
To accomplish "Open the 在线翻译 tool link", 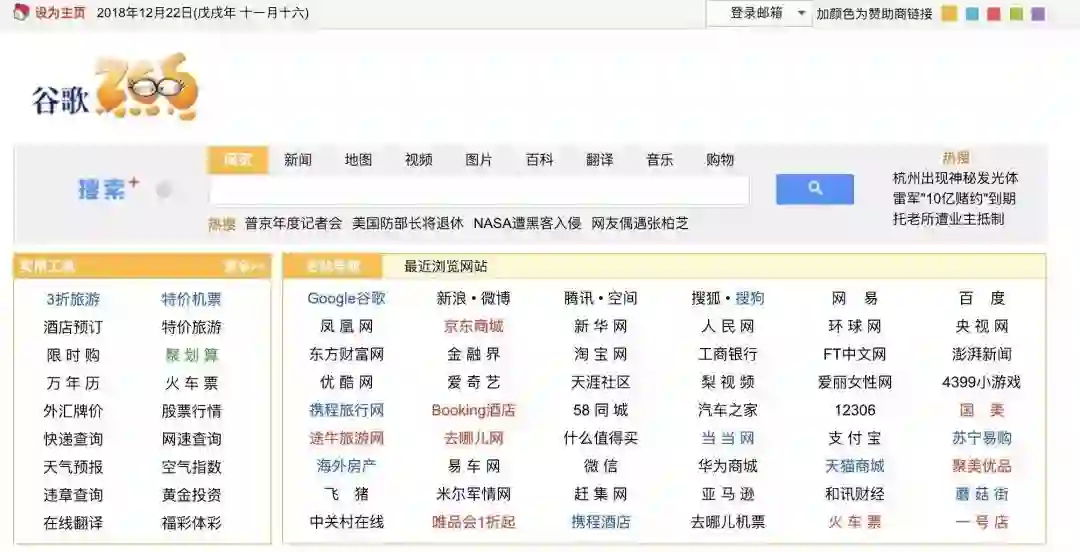I will pyautogui.click(x=73, y=523).
